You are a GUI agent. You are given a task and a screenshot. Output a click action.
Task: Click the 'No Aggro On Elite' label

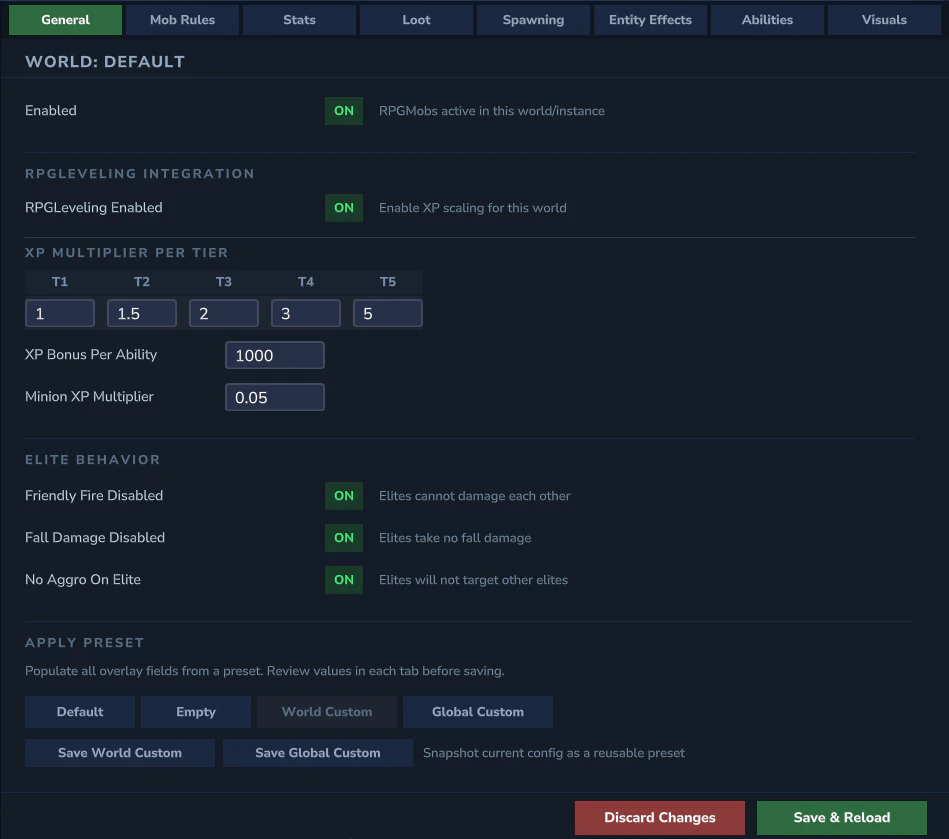point(83,579)
